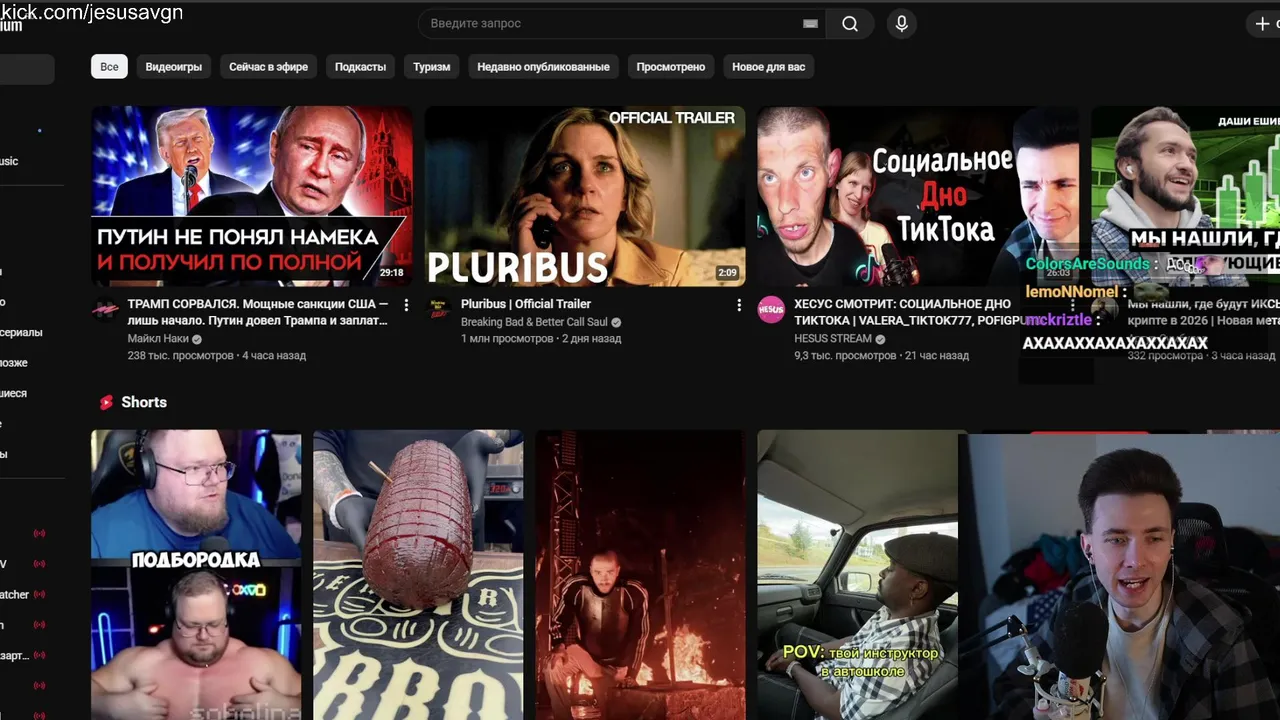Open HESUS STREAM channel avatar
1280x720 pixels.
pos(771,309)
